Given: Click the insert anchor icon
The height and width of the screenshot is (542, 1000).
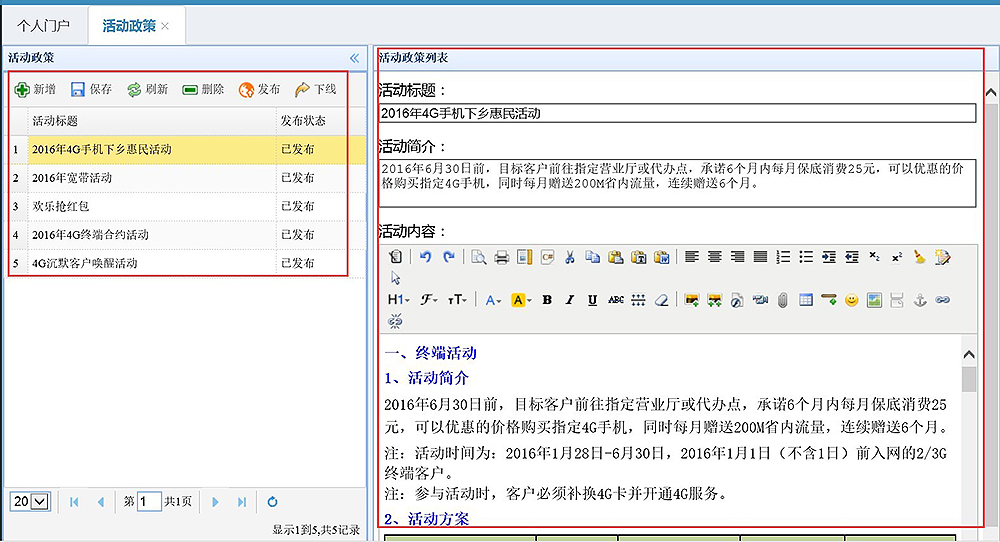Looking at the screenshot, I should click(x=920, y=300).
